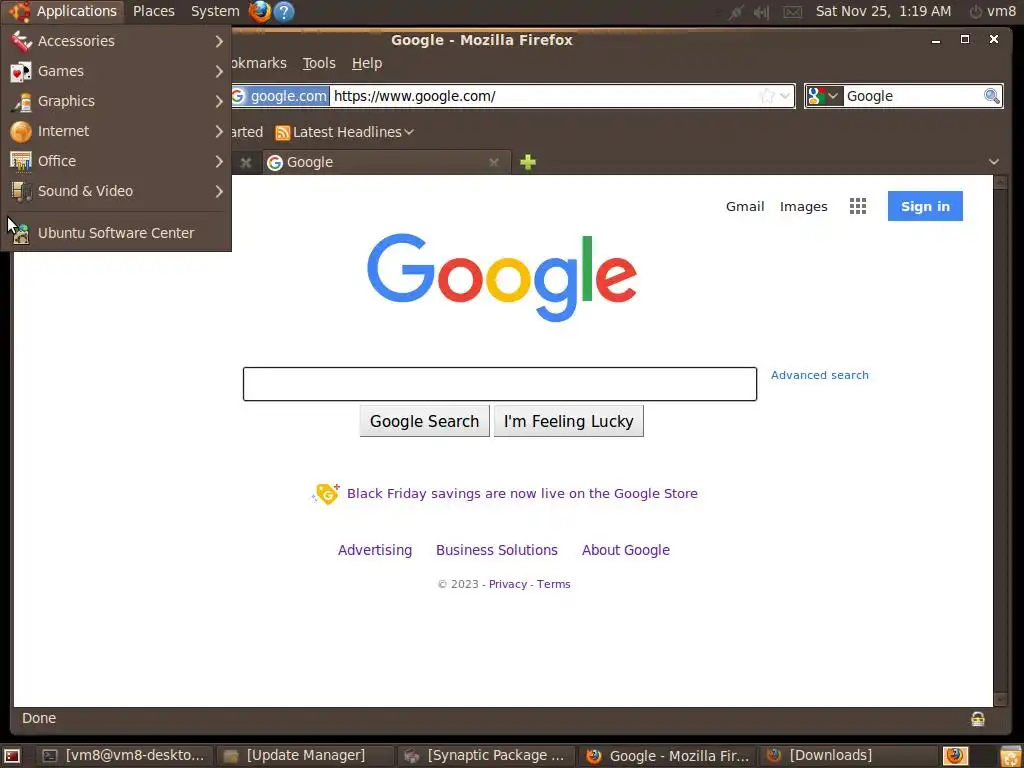
Task: Open the Office submenu
Action: [x=116, y=161]
